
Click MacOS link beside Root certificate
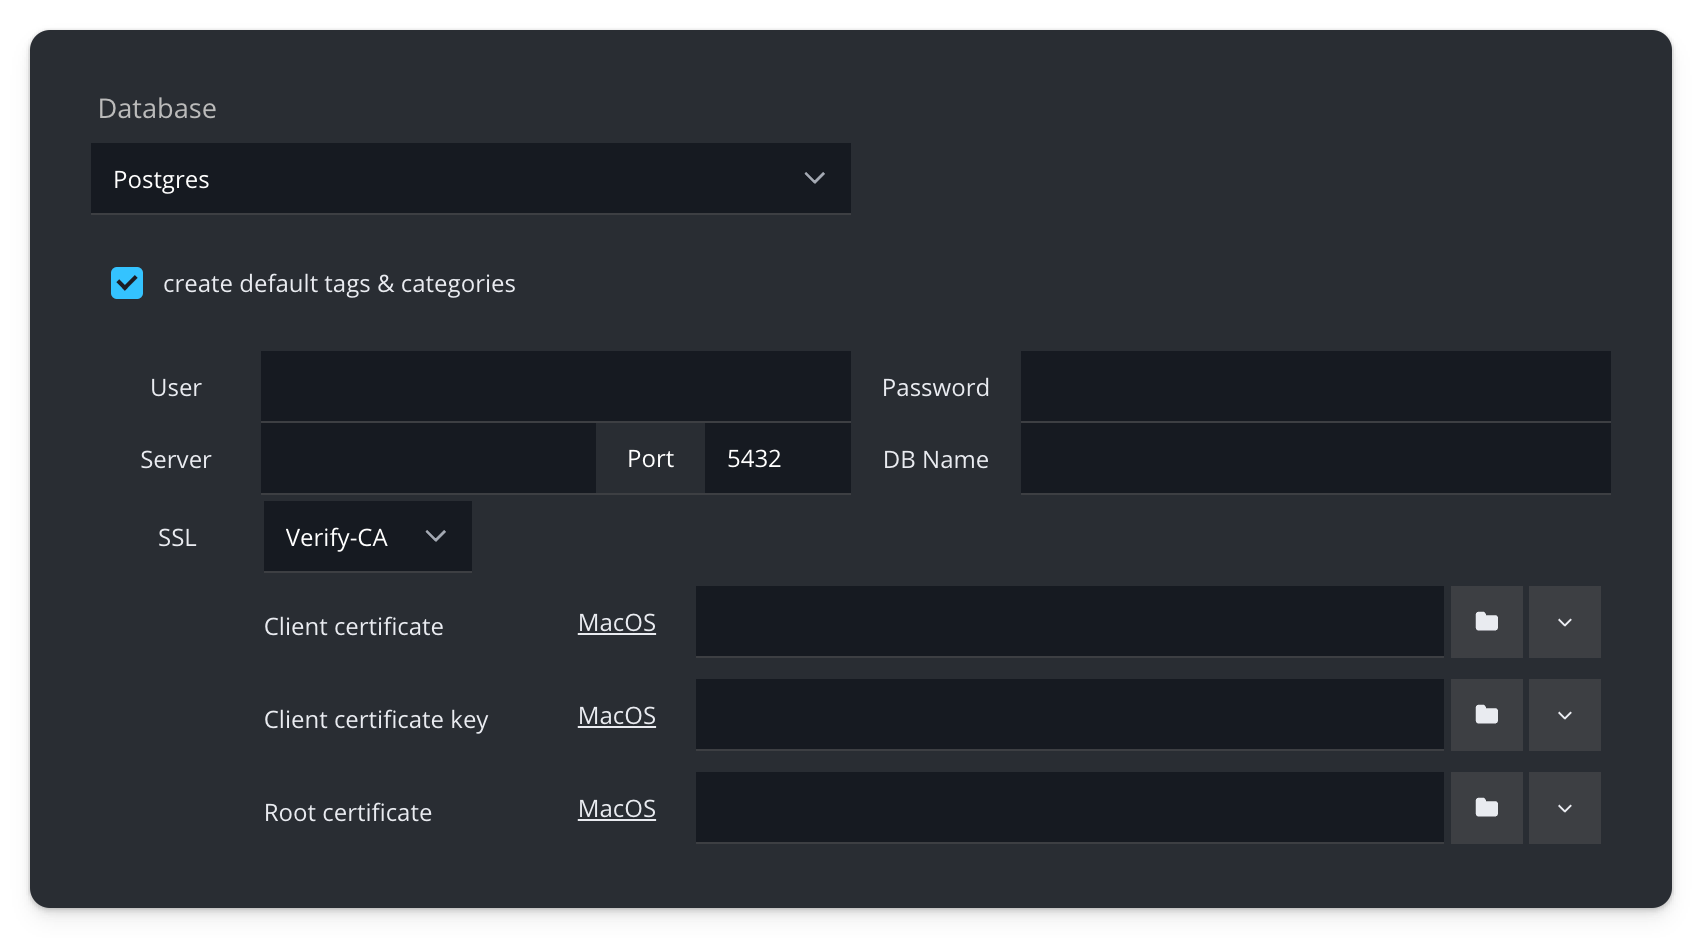click(617, 809)
